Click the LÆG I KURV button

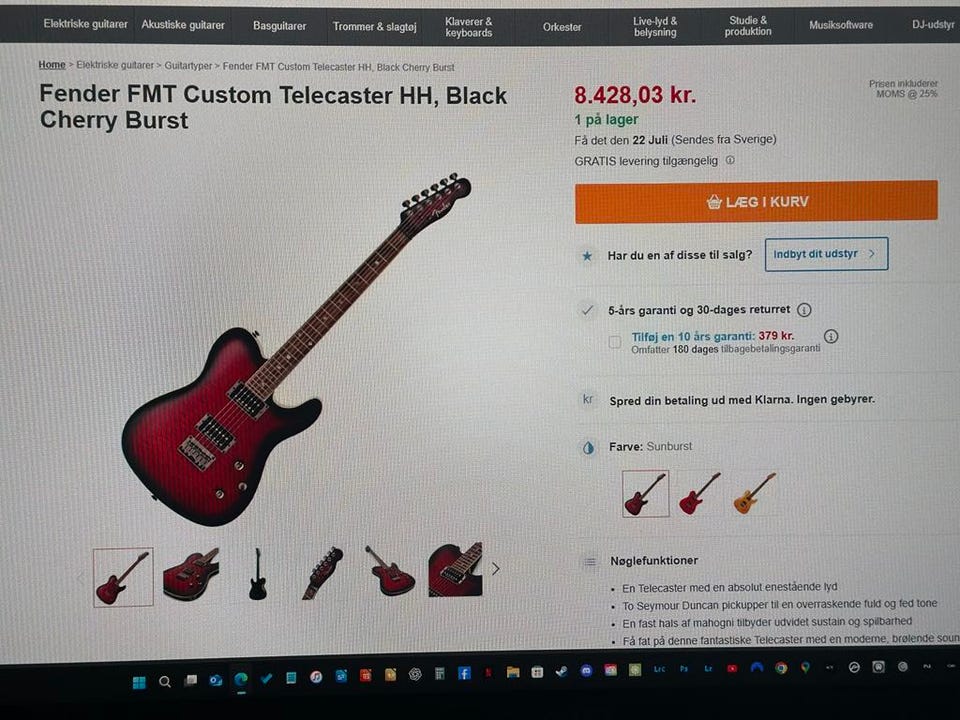coord(756,201)
